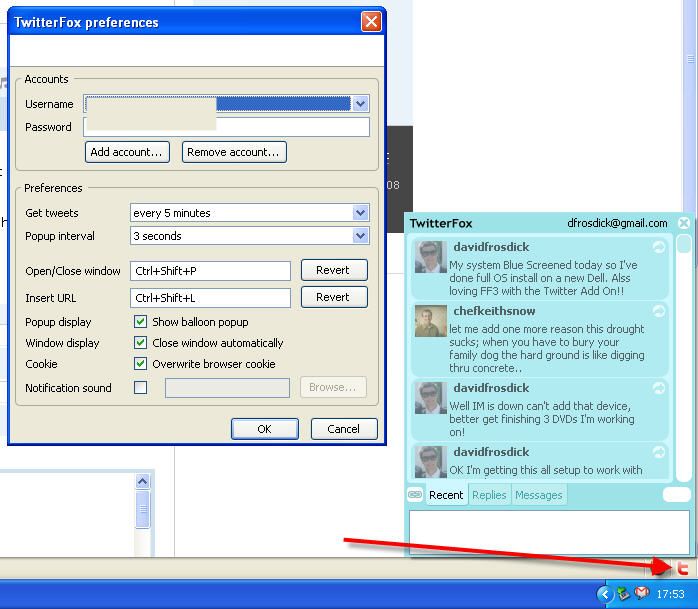Click davidfrosdick name on Blue Screened tweet
This screenshot has height=609, width=698.
491,247
